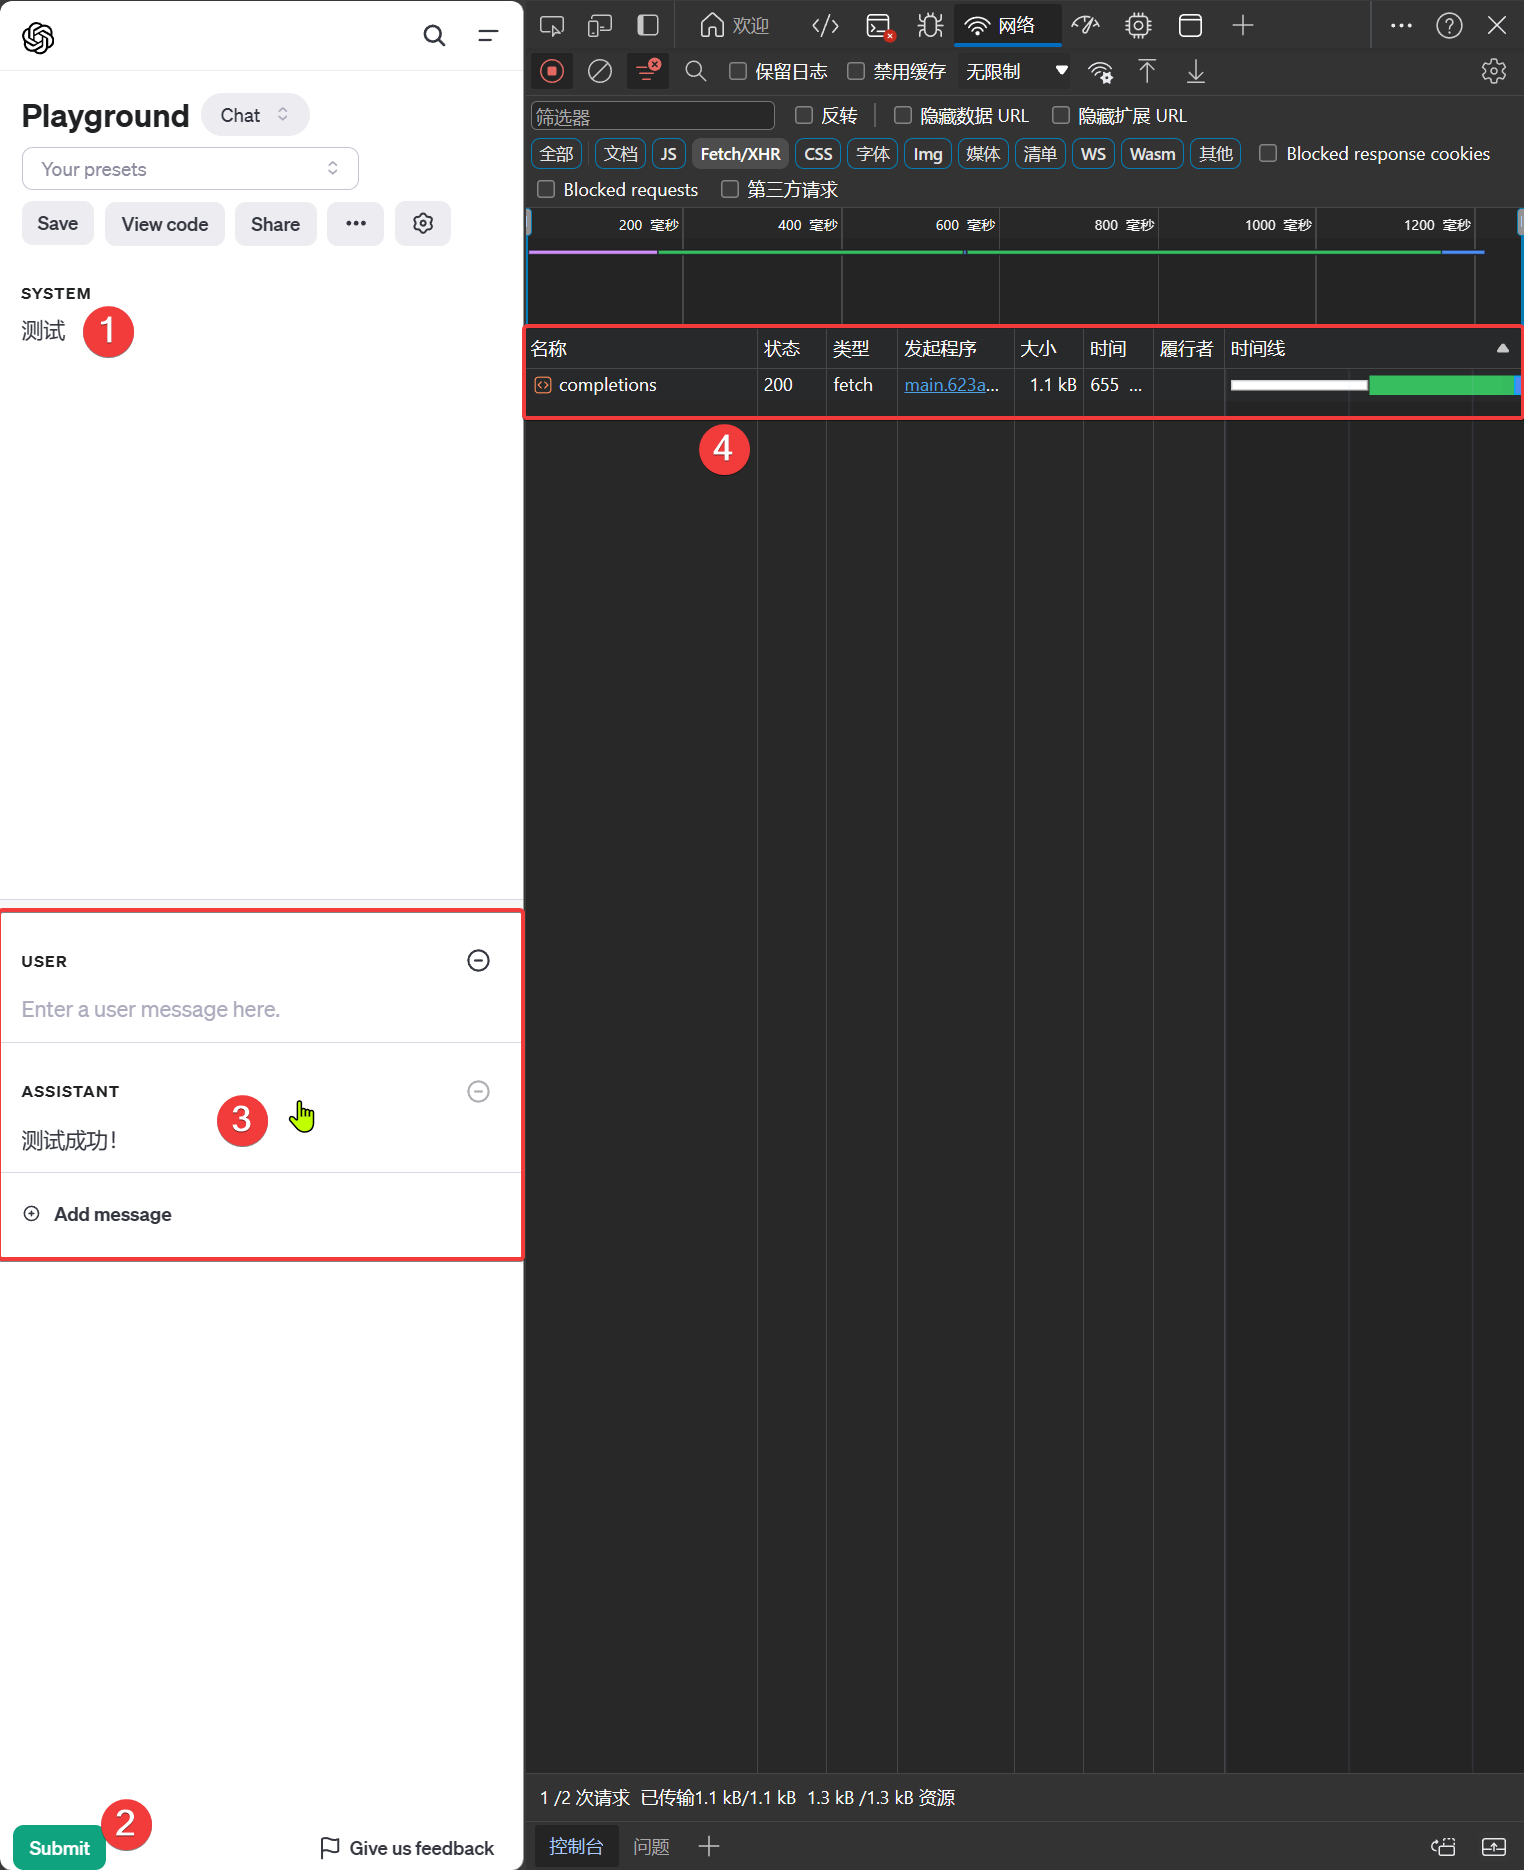Select CSS filter type
The image size is (1524, 1870).
click(x=818, y=154)
